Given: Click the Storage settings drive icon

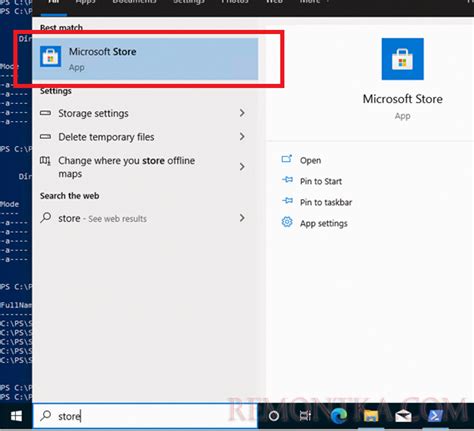Looking at the screenshot, I should [46, 113].
